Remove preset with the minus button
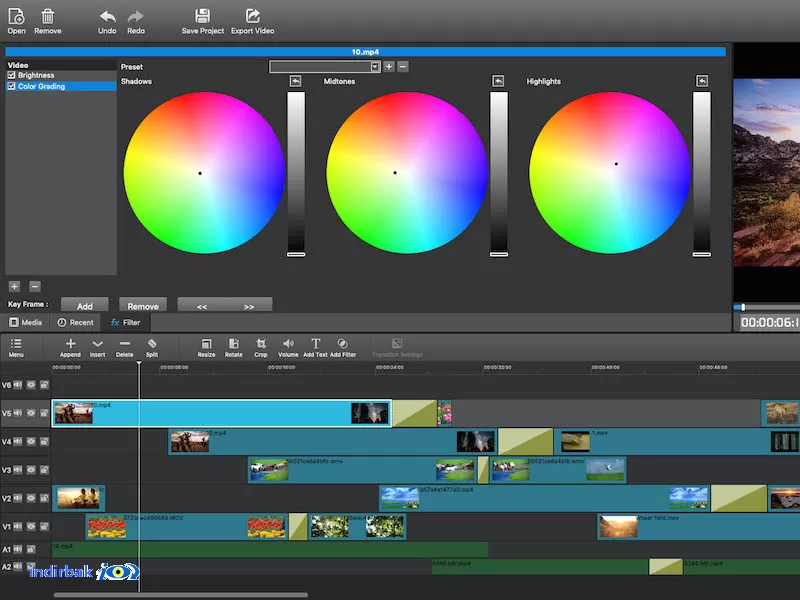The image size is (800, 600). point(403,66)
